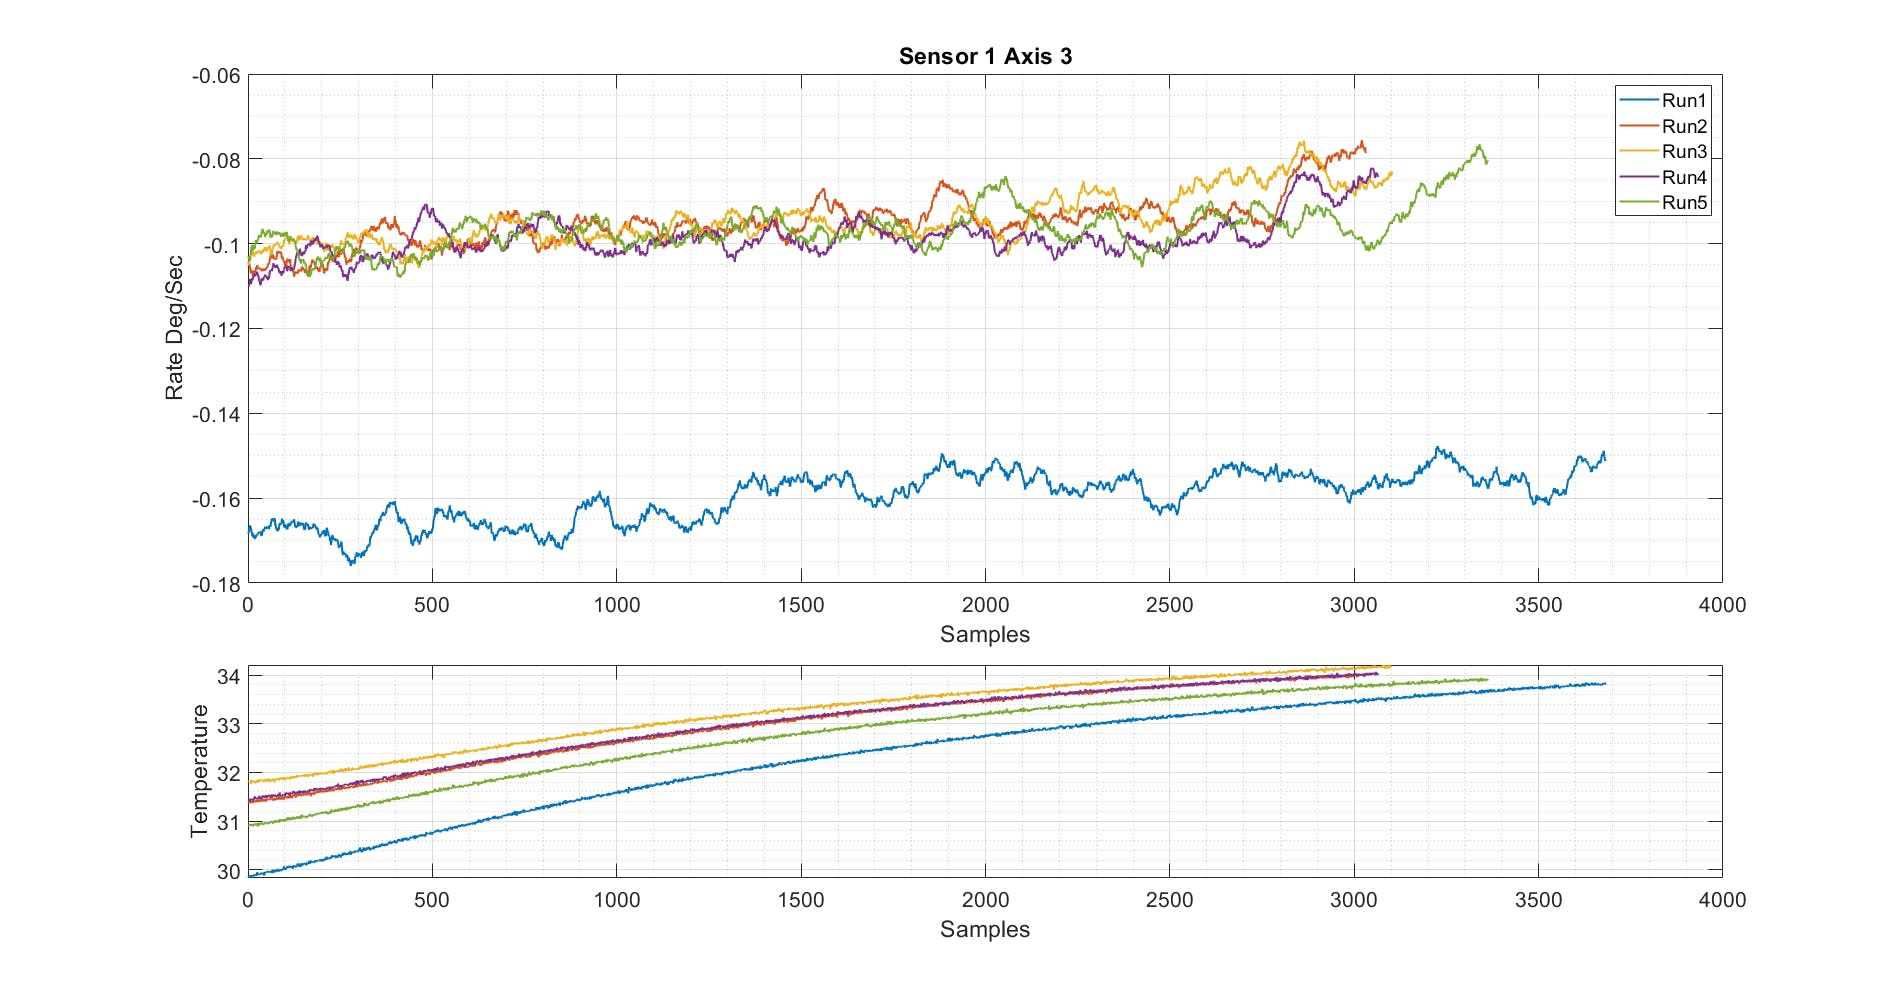Select the Run1 label in the legend
Image resolution: width=1904 pixels, height=987 pixels.
pos(1684,100)
